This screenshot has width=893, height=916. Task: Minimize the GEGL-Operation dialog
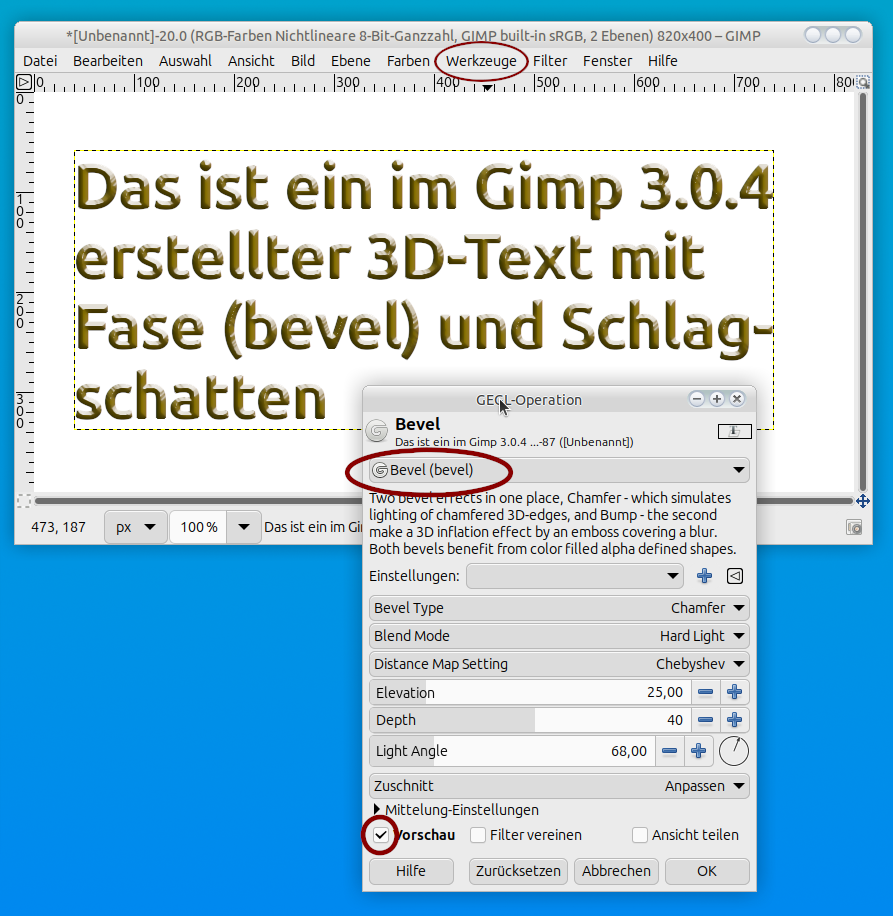[696, 399]
